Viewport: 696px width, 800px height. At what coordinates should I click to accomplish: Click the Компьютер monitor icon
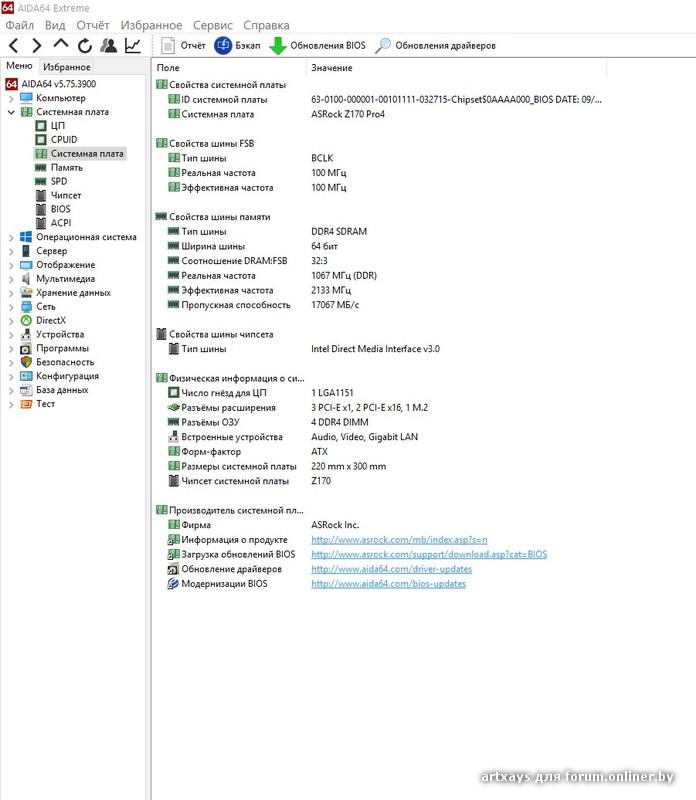[26, 97]
